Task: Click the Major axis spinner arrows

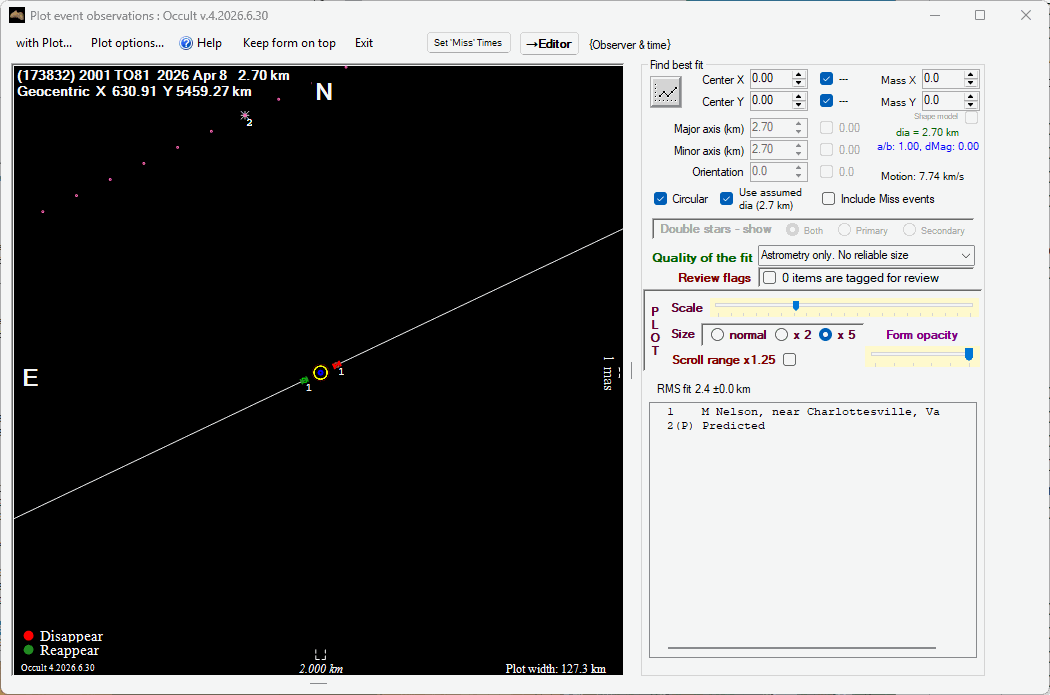Action: [799, 127]
